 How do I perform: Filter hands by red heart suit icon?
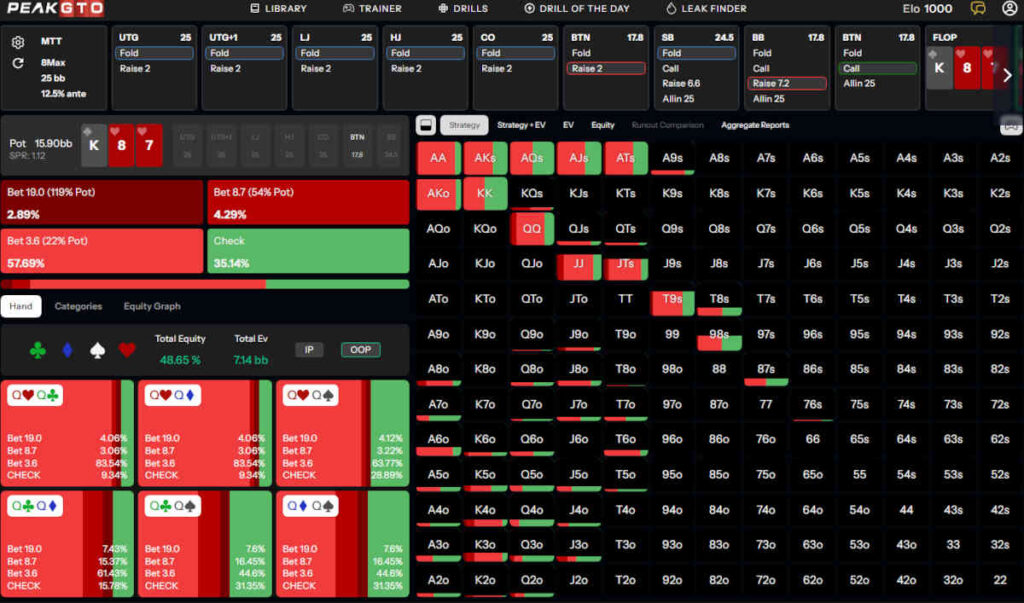point(127,350)
